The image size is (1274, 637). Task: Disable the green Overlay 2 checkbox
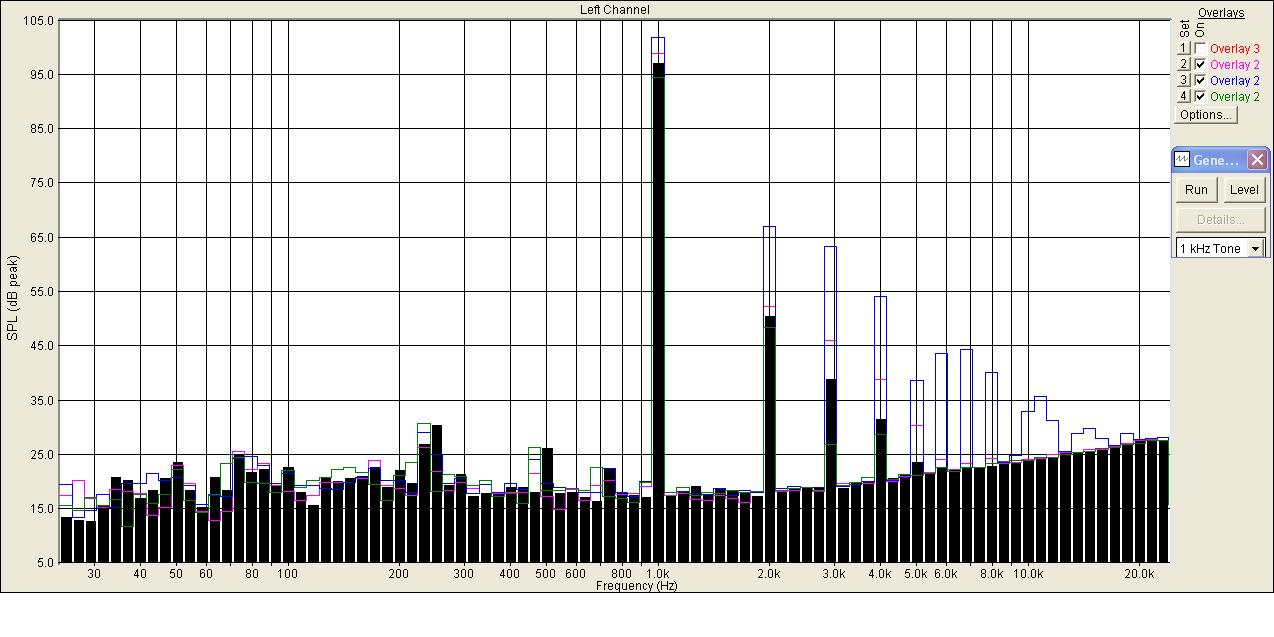(1200, 97)
